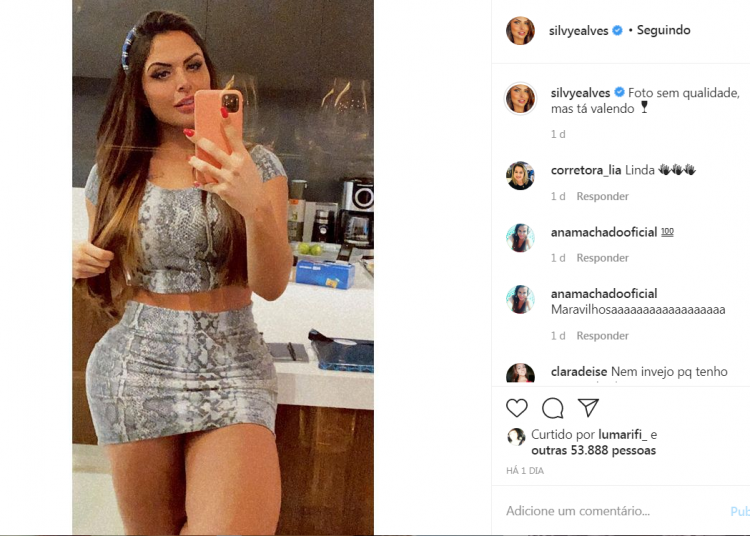Reply to corretora_lia's comment via 'Responder'
750x536 pixels.
pos(602,196)
